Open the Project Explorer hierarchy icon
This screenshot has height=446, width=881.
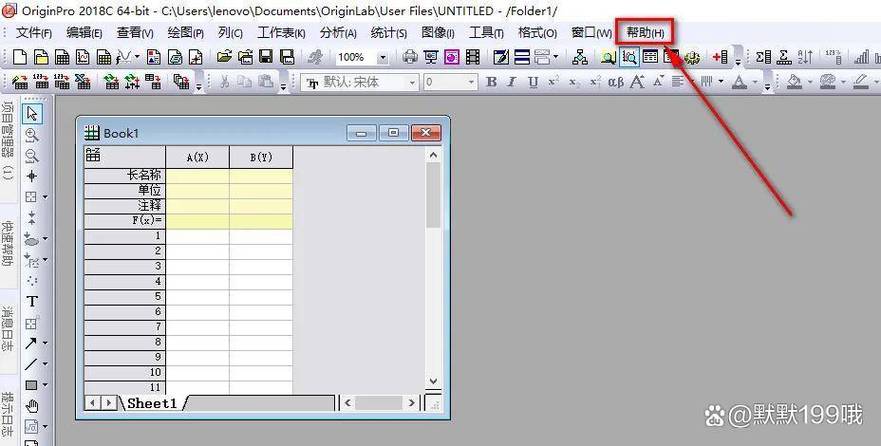coord(579,57)
